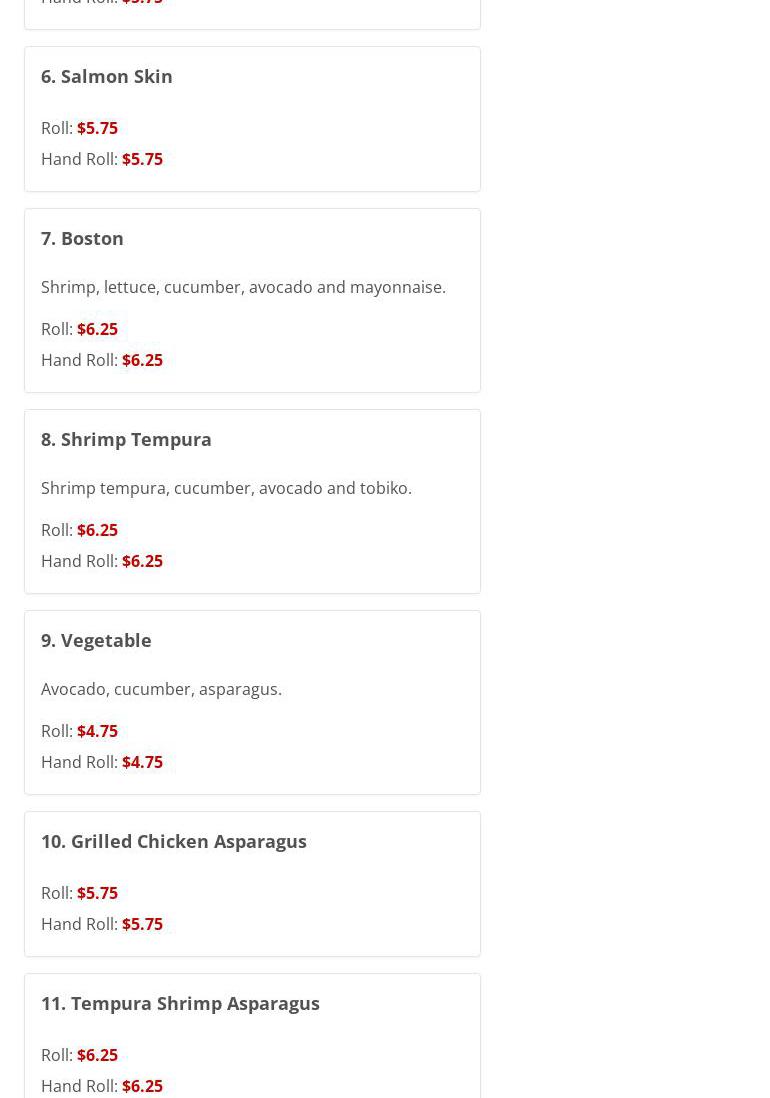Open the Salmon Skin menu item
The image size is (770, 1098).
(107, 76)
